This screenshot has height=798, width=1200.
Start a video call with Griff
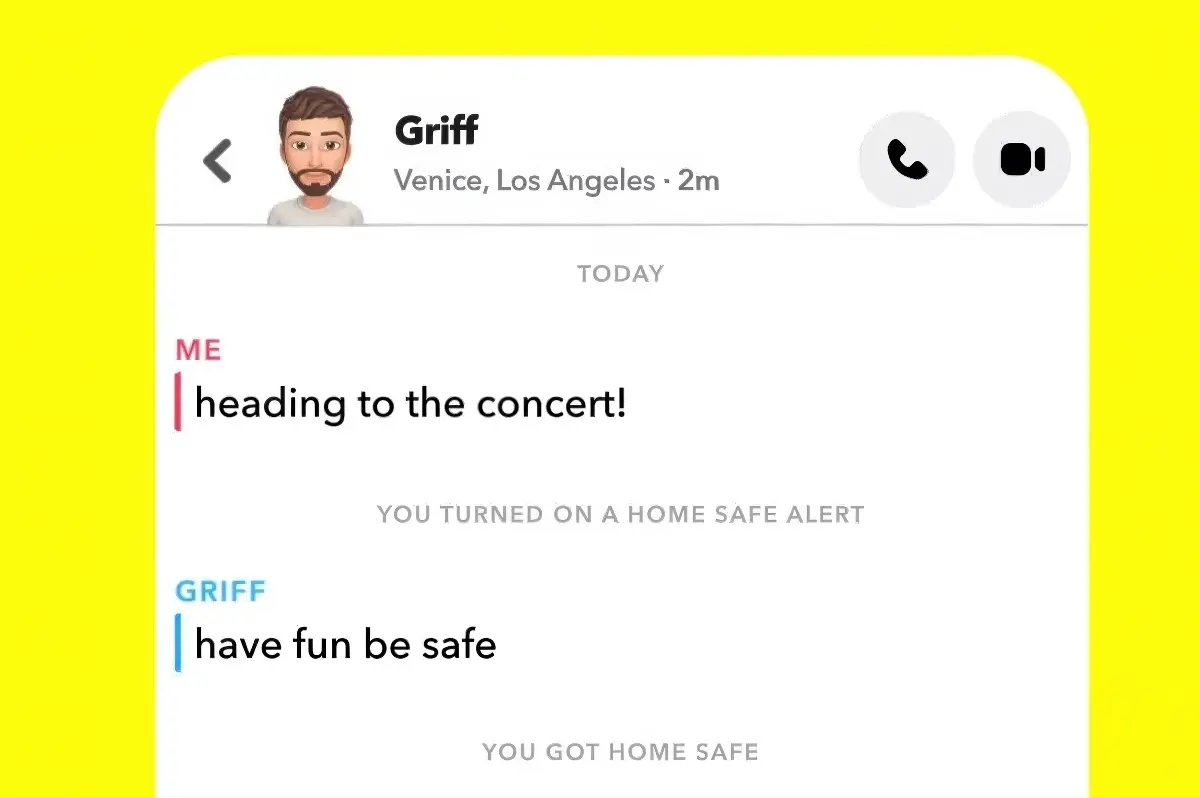click(1021, 159)
